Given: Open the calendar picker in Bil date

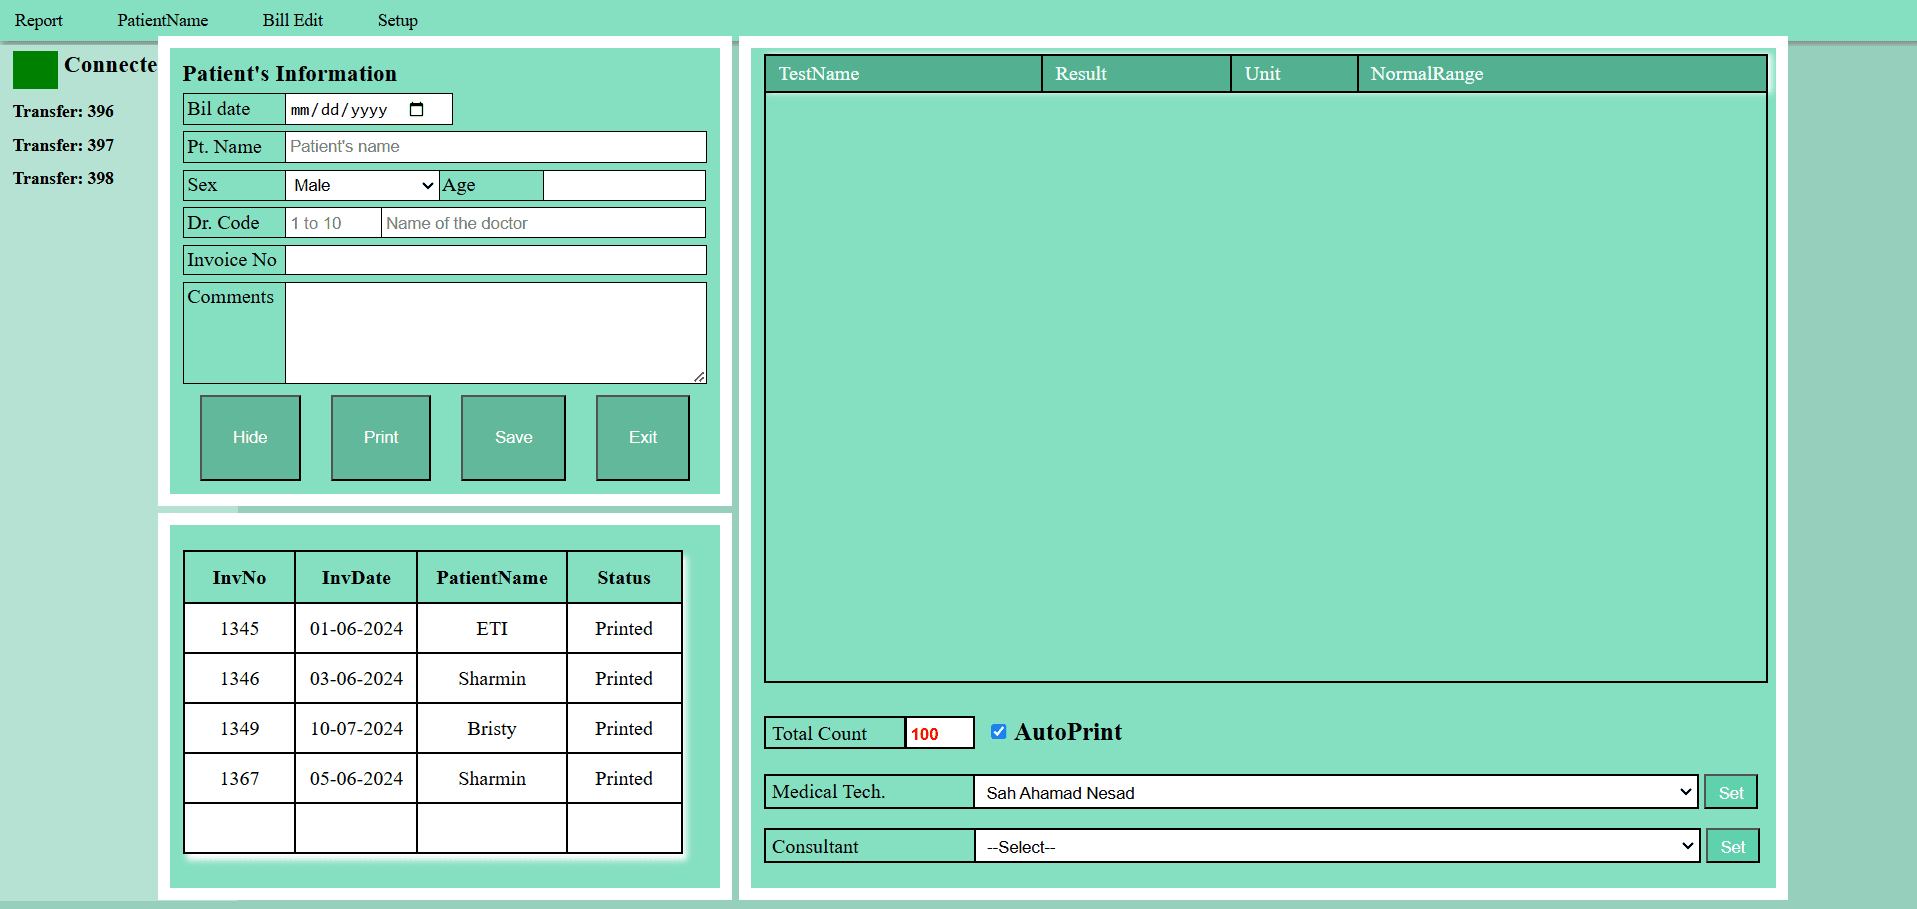Looking at the screenshot, I should click(x=417, y=109).
